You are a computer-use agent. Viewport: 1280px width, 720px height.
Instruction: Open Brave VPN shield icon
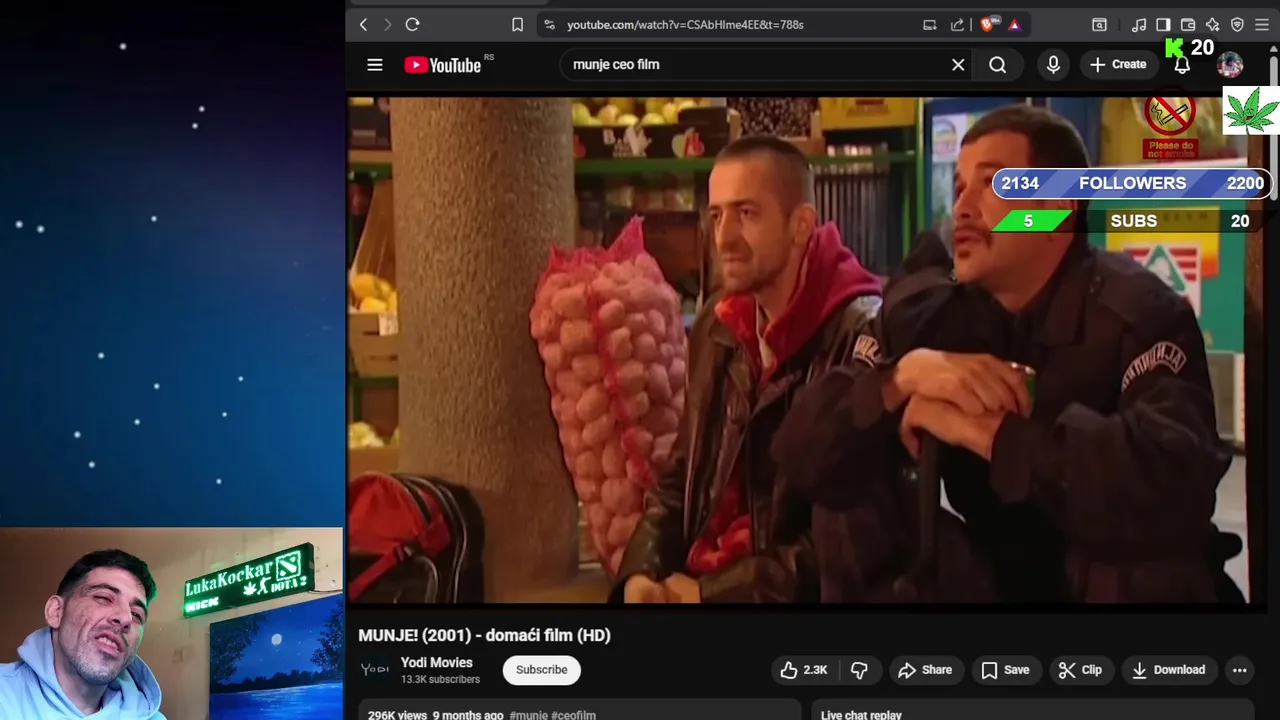point(1237,25)
